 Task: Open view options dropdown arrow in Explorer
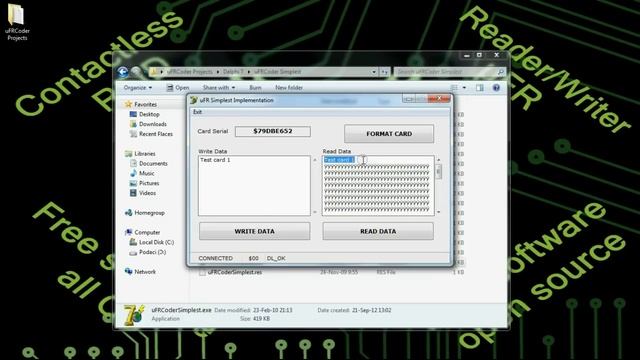tap(464, 87)
